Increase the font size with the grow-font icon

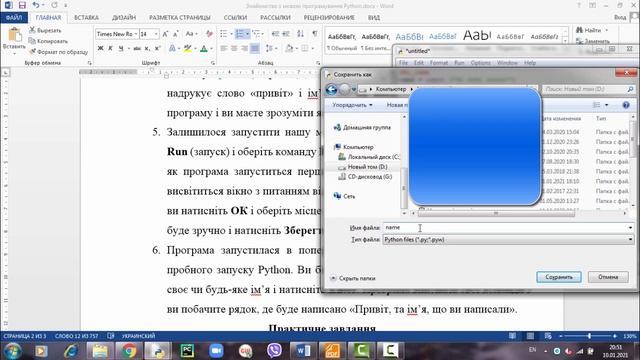click(x=165, y=34)
